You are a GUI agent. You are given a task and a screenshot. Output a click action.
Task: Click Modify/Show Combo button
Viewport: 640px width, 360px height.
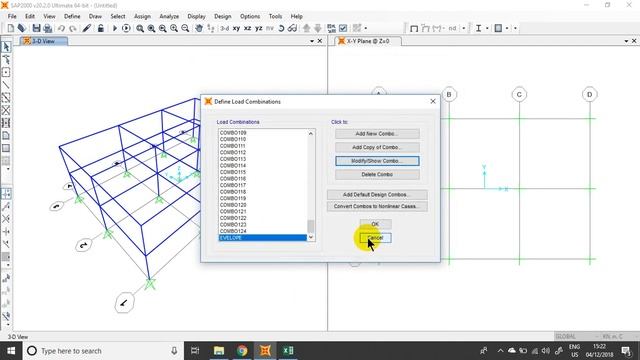pyautogui.click(x=377, y=161)
